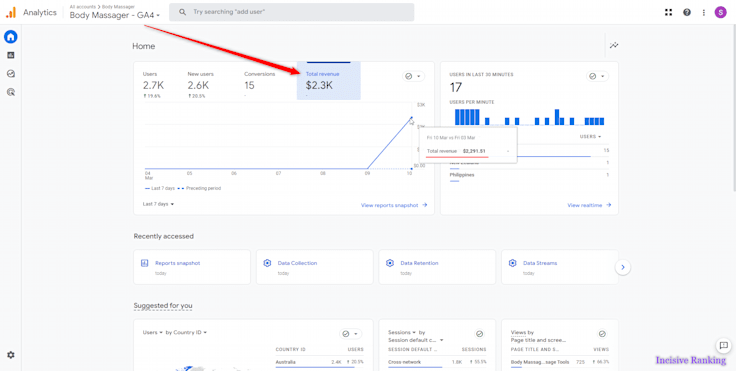Click next arrow in Recently accessed carousel
This screenshot has width=736, height=371.
click(x=623, y=267)
